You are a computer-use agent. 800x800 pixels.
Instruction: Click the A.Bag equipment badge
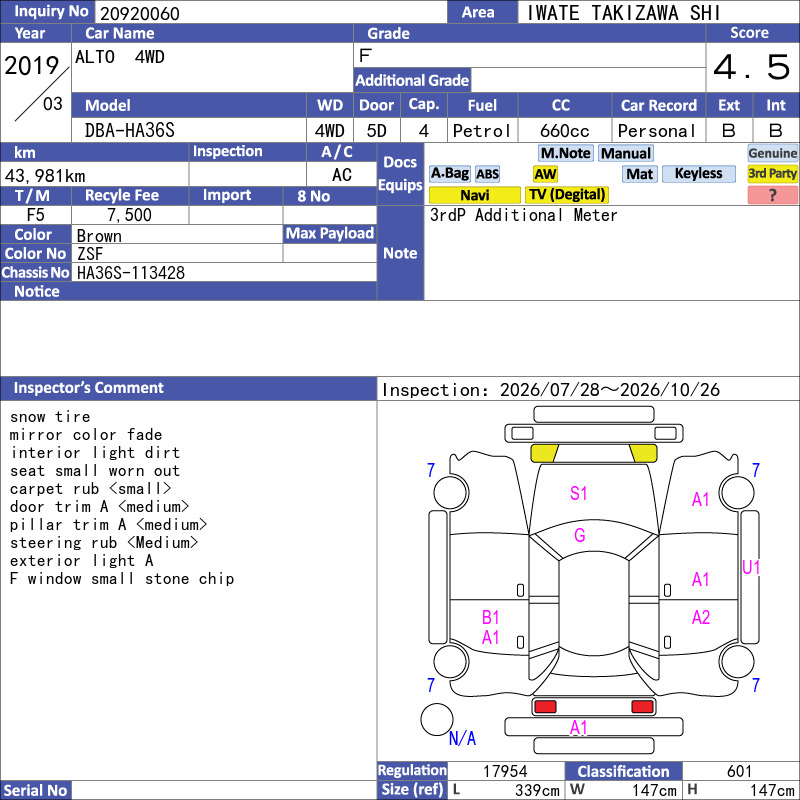(449, 174)
